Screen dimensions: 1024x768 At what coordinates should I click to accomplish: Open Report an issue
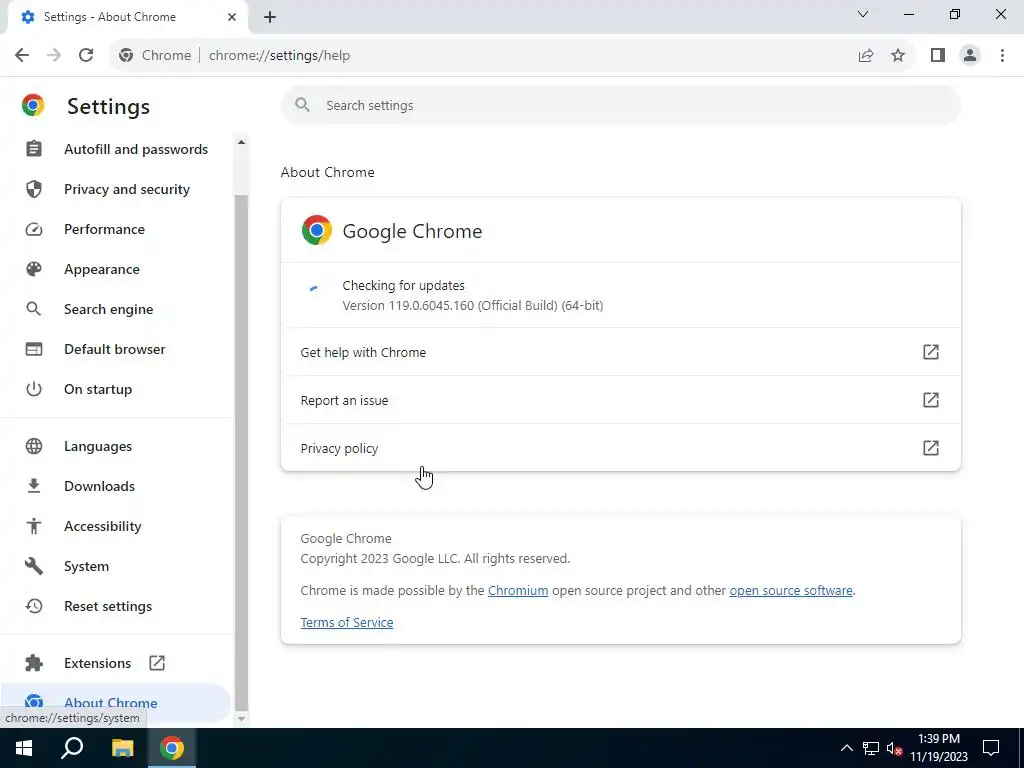coord(620,400)
